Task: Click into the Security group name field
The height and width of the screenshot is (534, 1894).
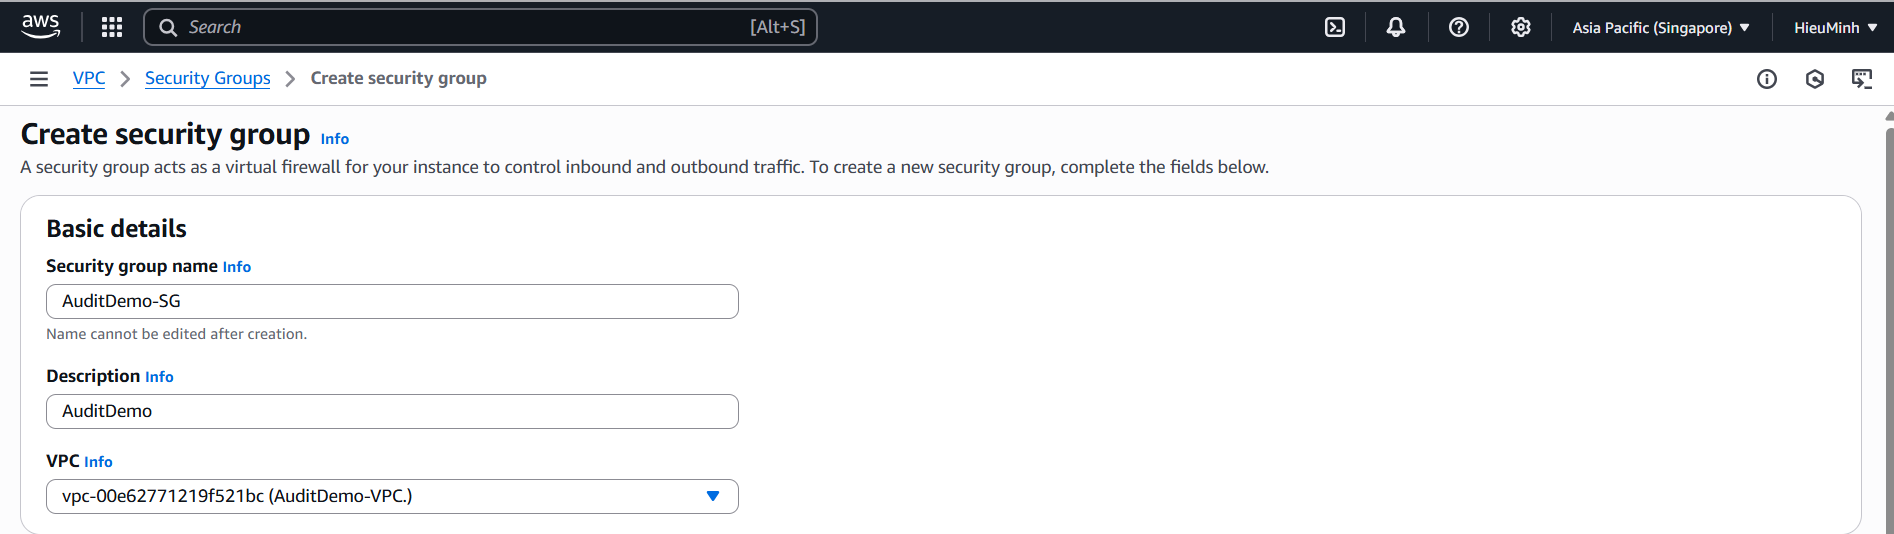Action: pyautogui.click(x=392, y=301)
